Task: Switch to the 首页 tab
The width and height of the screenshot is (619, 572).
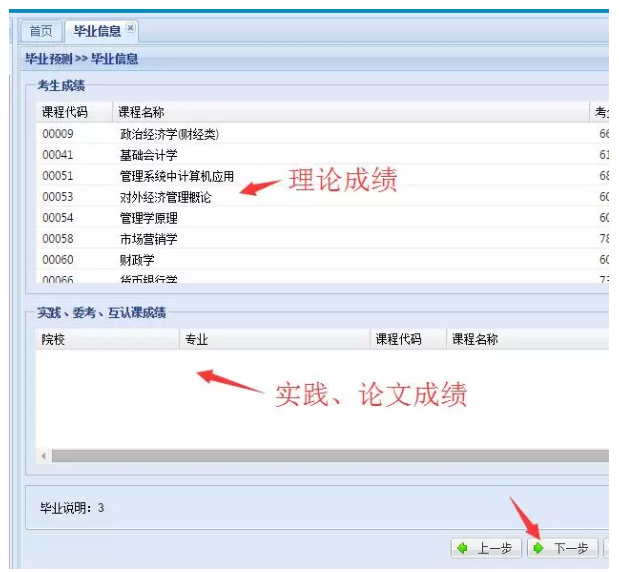Action: (41, 31)
